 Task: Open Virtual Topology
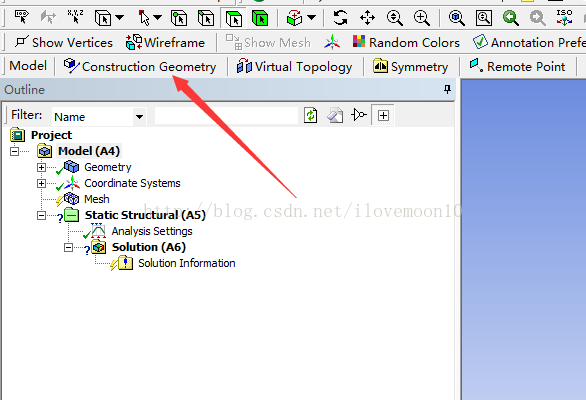tap(294, 67)
